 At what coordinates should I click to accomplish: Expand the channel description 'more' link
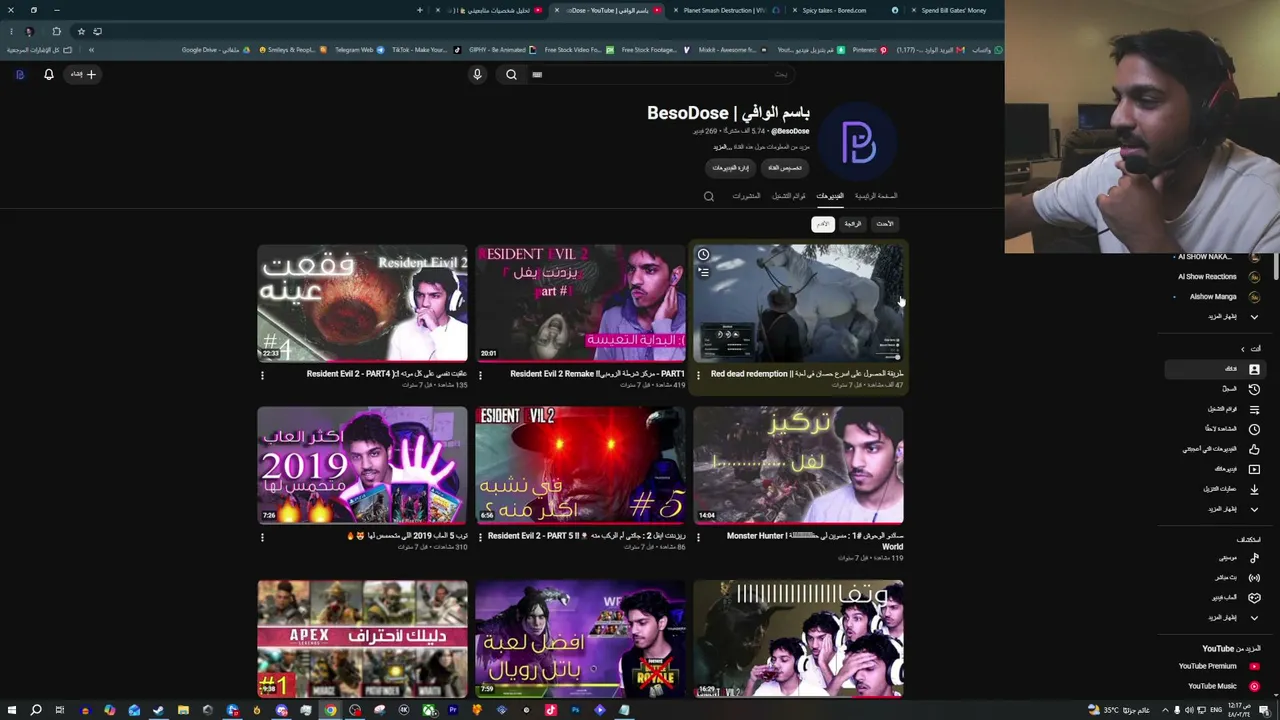coord(722,147)
